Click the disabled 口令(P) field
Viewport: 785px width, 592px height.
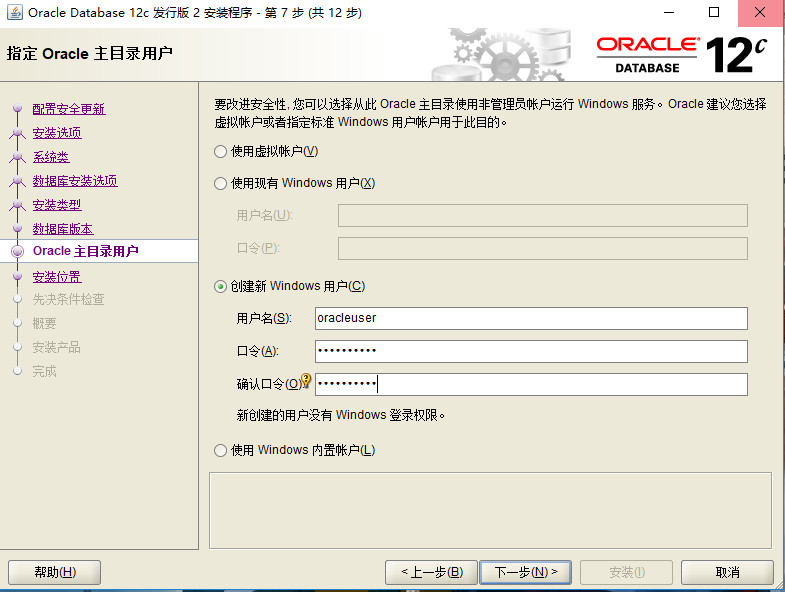tap(543, 248)
